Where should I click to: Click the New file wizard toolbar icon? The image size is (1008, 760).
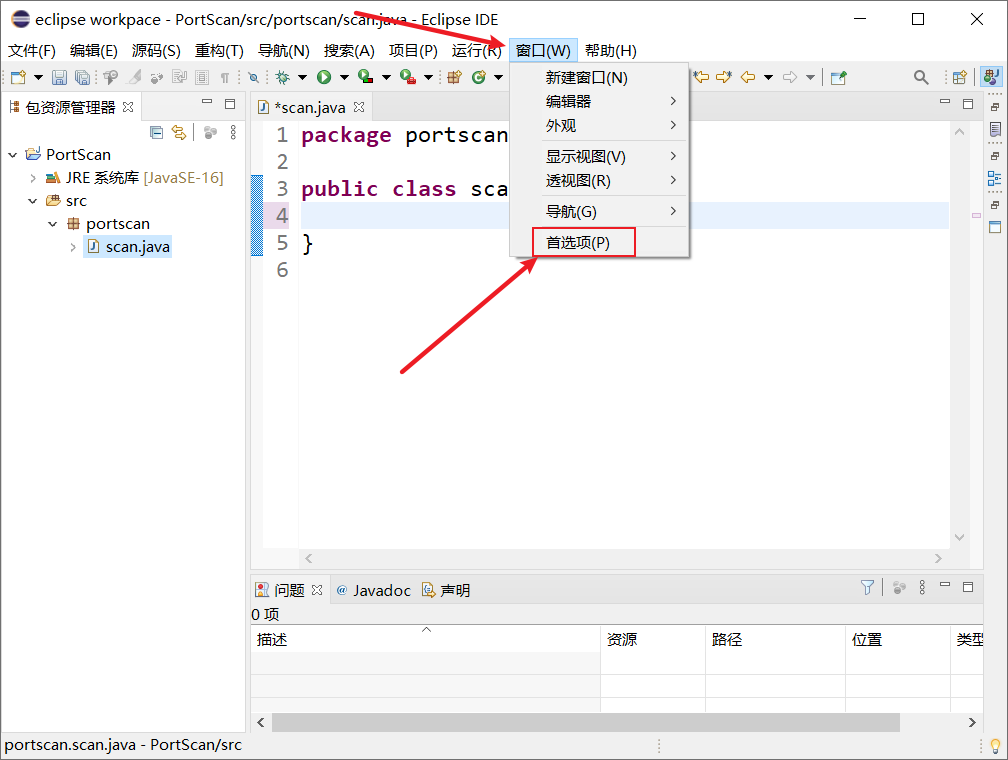pyautogui.click(x=18, y=77)
